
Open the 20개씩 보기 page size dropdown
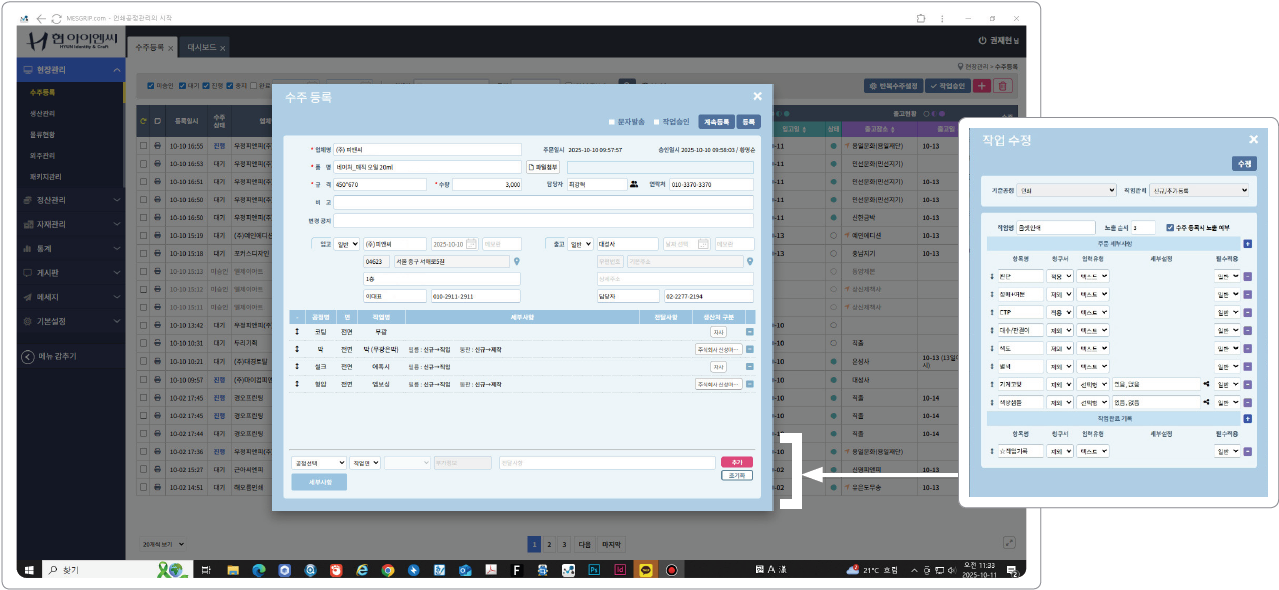point(164,545)
